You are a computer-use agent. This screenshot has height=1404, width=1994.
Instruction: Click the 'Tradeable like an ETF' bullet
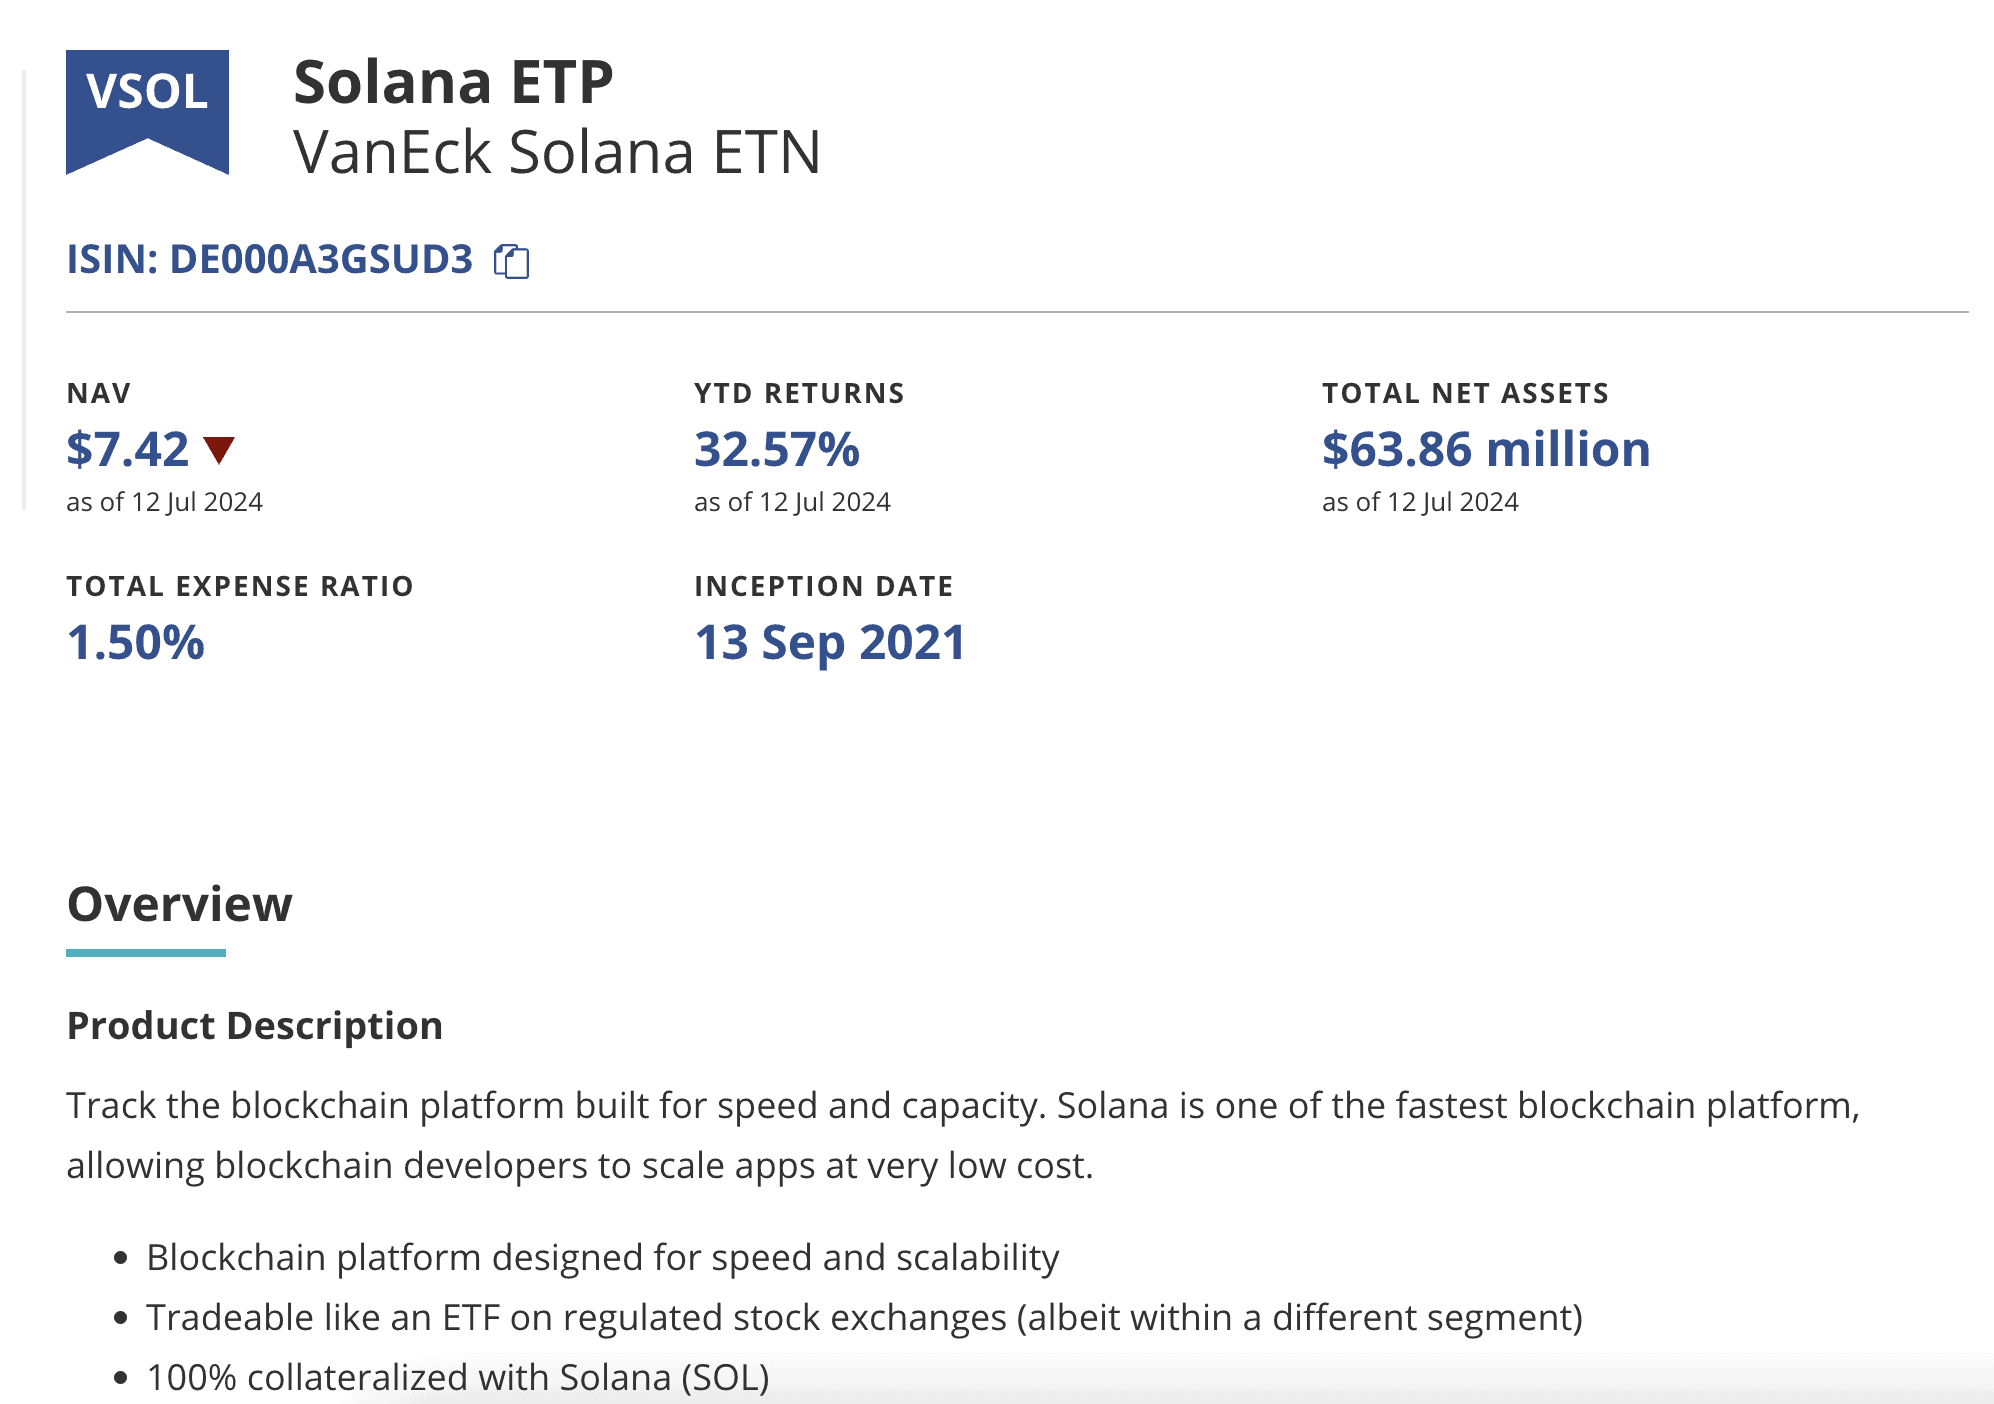pos(863,1317)
